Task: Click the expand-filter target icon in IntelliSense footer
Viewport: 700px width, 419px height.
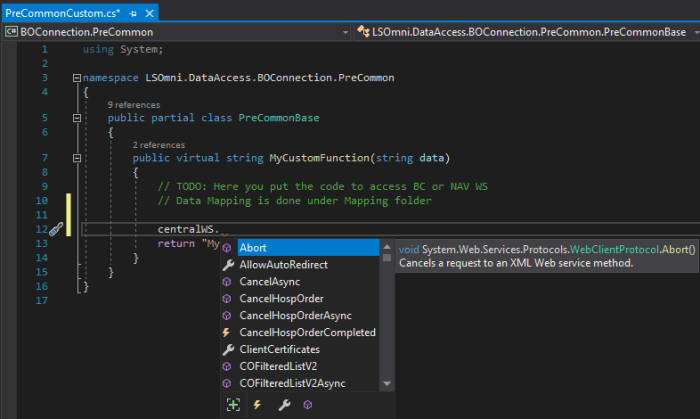Action: coord(233,405)
